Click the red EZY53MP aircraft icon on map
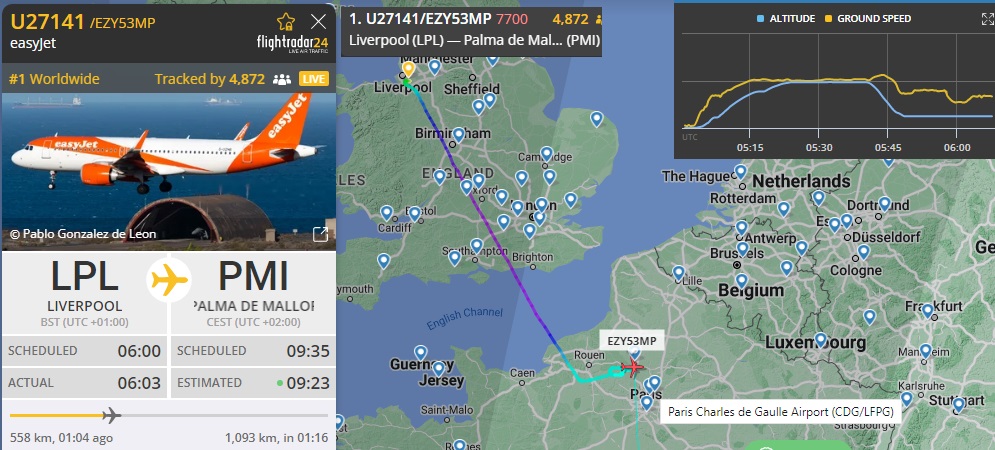The image size is (995, 450). tap(632, 367)
